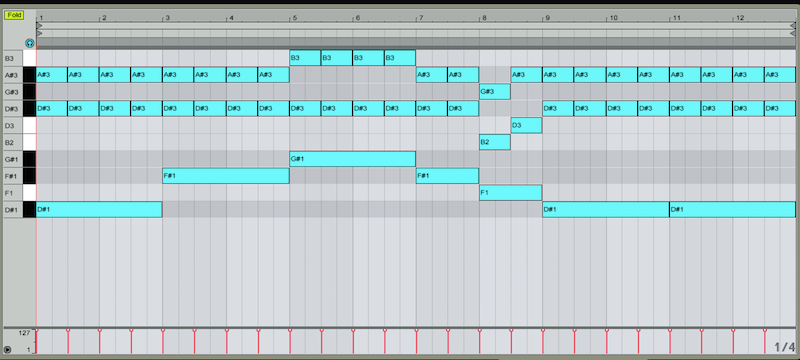Select the D#3 note starting at bar 5
Image resolution: width=800 pixels, height=360 pixels.
tap(305, 109)
